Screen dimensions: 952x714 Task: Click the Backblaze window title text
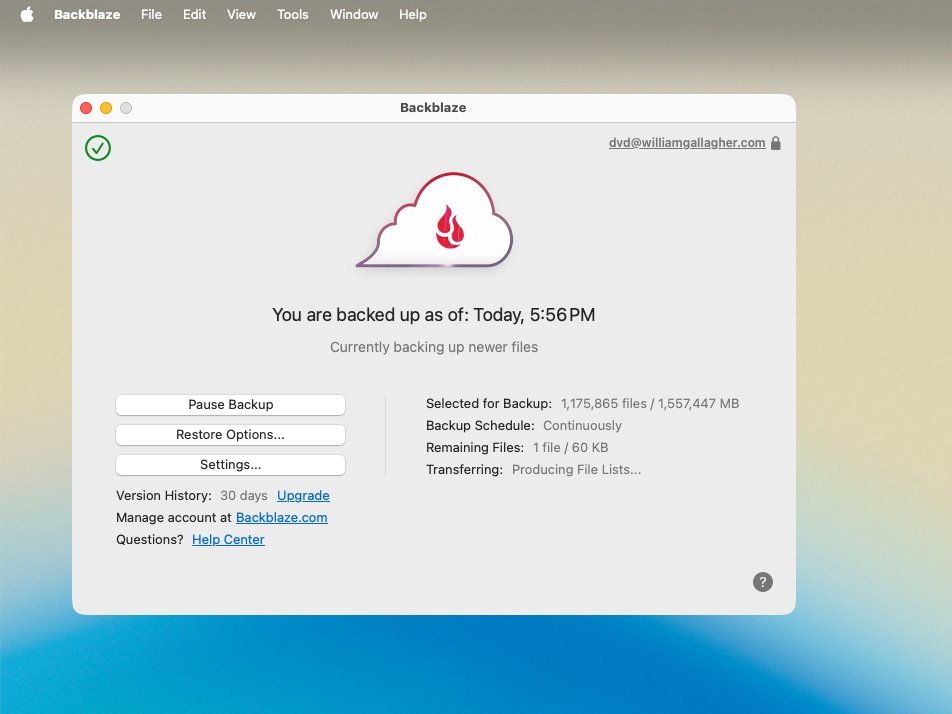(433, 107)
